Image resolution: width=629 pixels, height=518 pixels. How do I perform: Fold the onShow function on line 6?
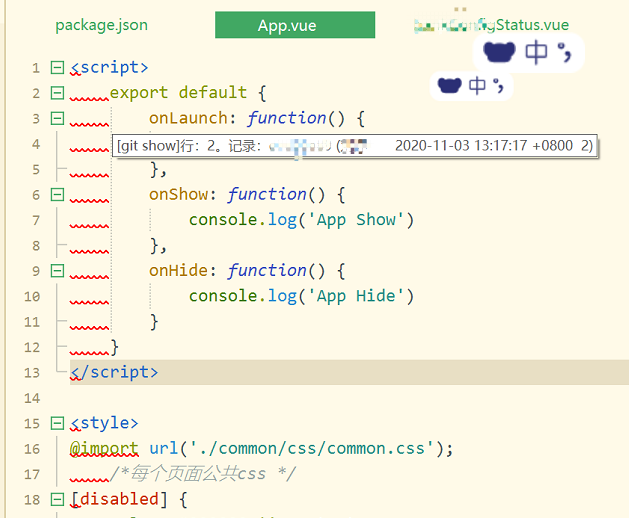click(x=57, y=195)
